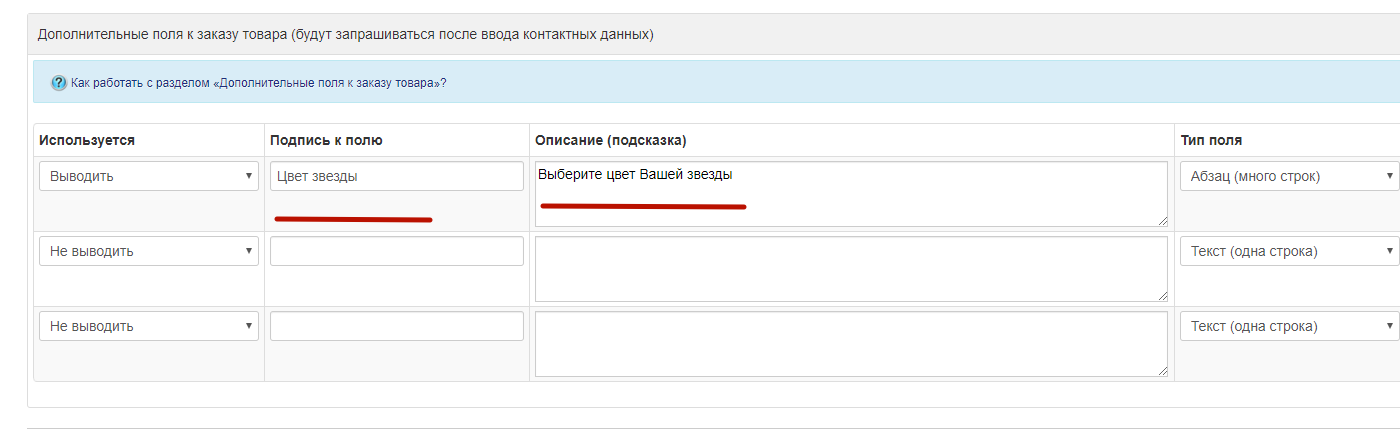
Task: Click the «Цвет звезды» label input field
Action: pos(396,176)
